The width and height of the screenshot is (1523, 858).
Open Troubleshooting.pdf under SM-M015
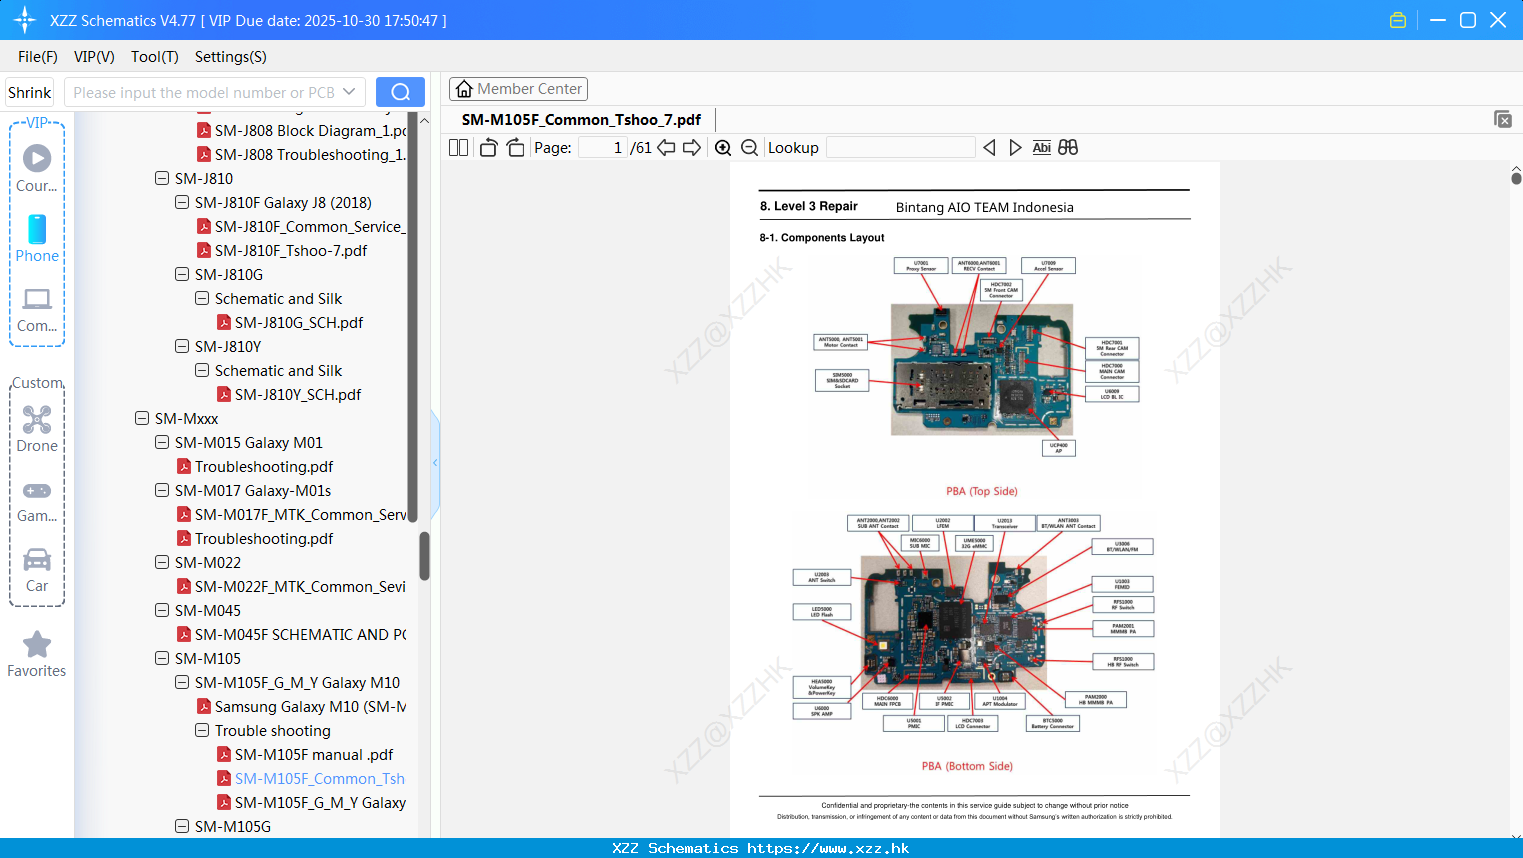click(x=255, y=466)
